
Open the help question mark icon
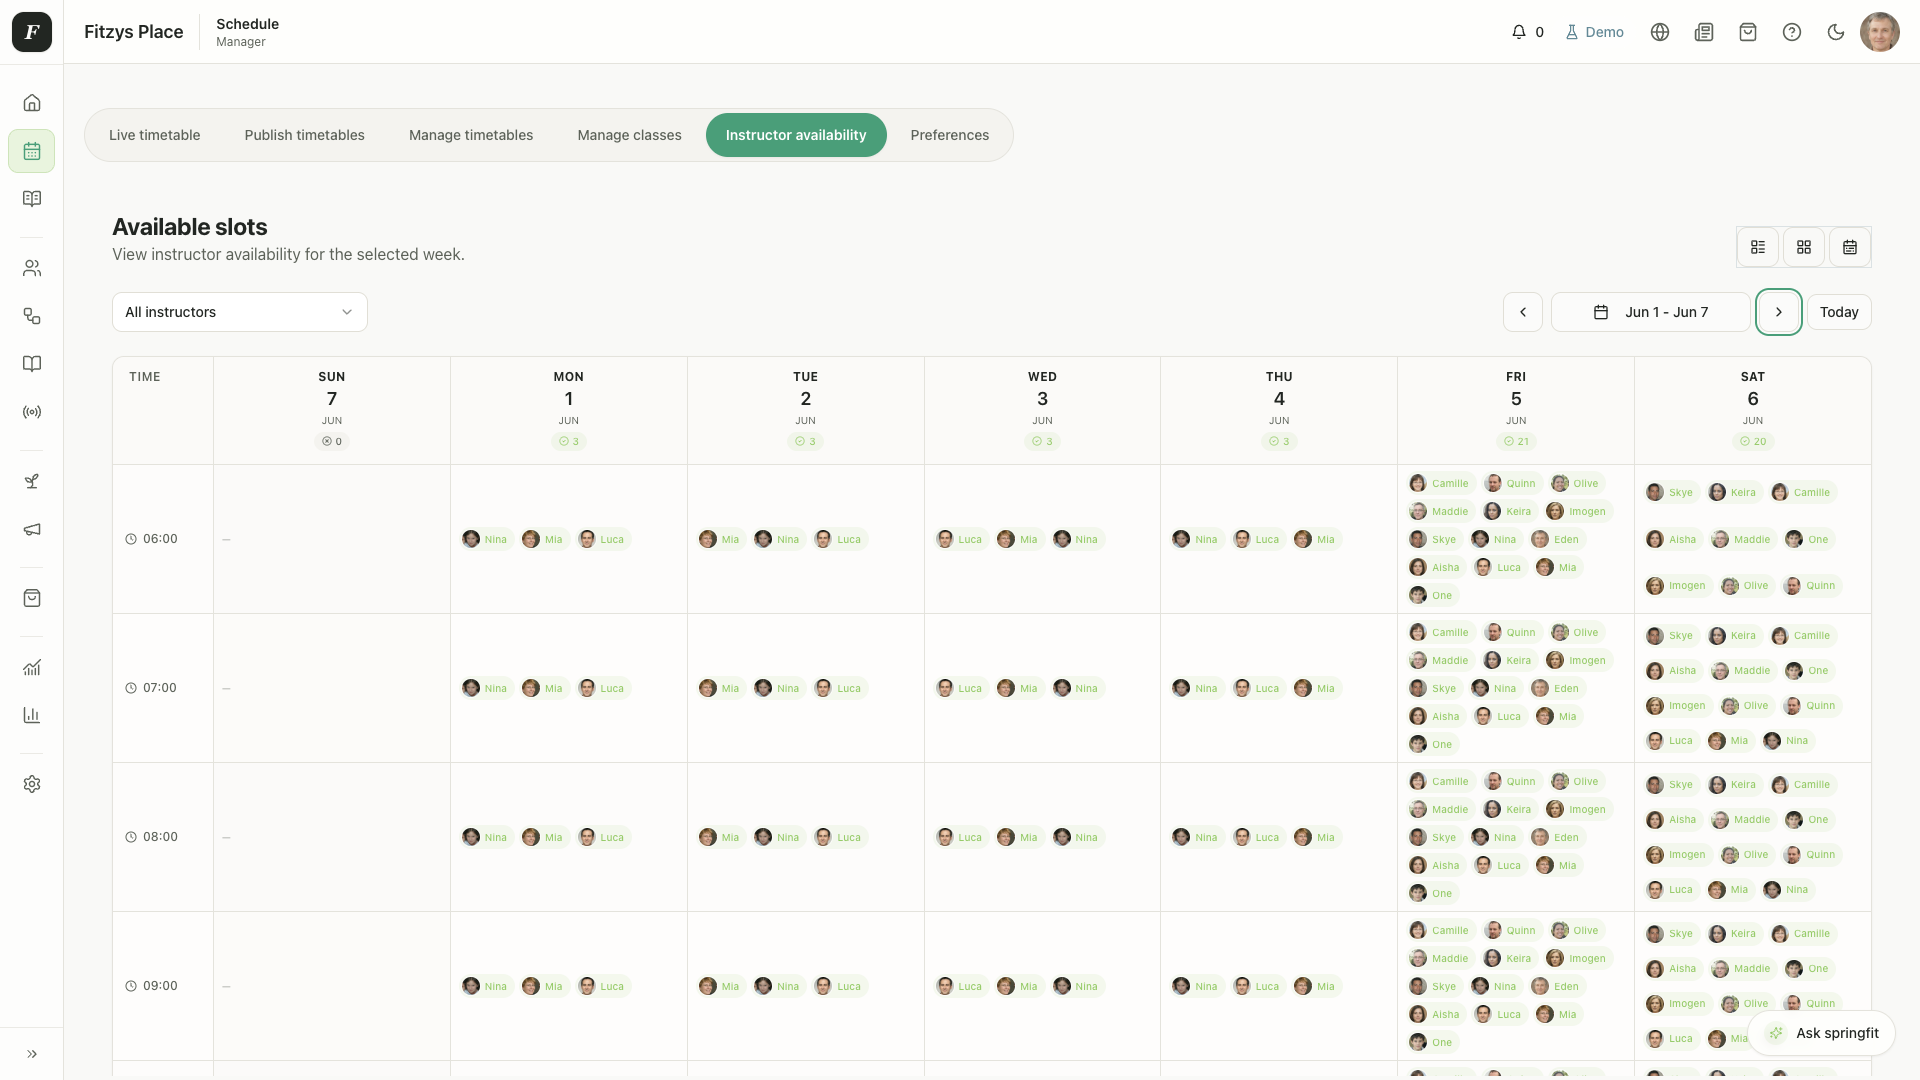coord(1792,32)
